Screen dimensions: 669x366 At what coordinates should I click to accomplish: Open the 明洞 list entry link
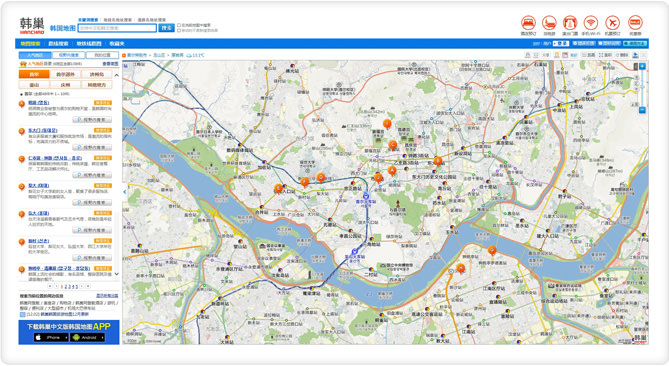coord(38,103)
